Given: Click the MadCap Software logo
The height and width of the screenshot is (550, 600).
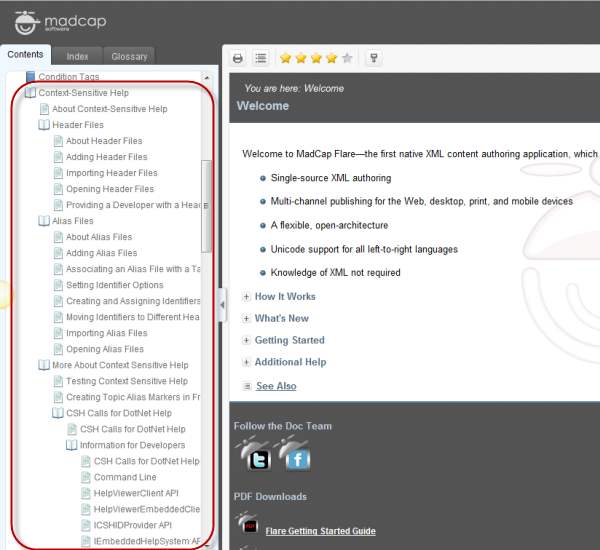Looking at the screenshot, I should pyautogui.click(x=60, y=23).
